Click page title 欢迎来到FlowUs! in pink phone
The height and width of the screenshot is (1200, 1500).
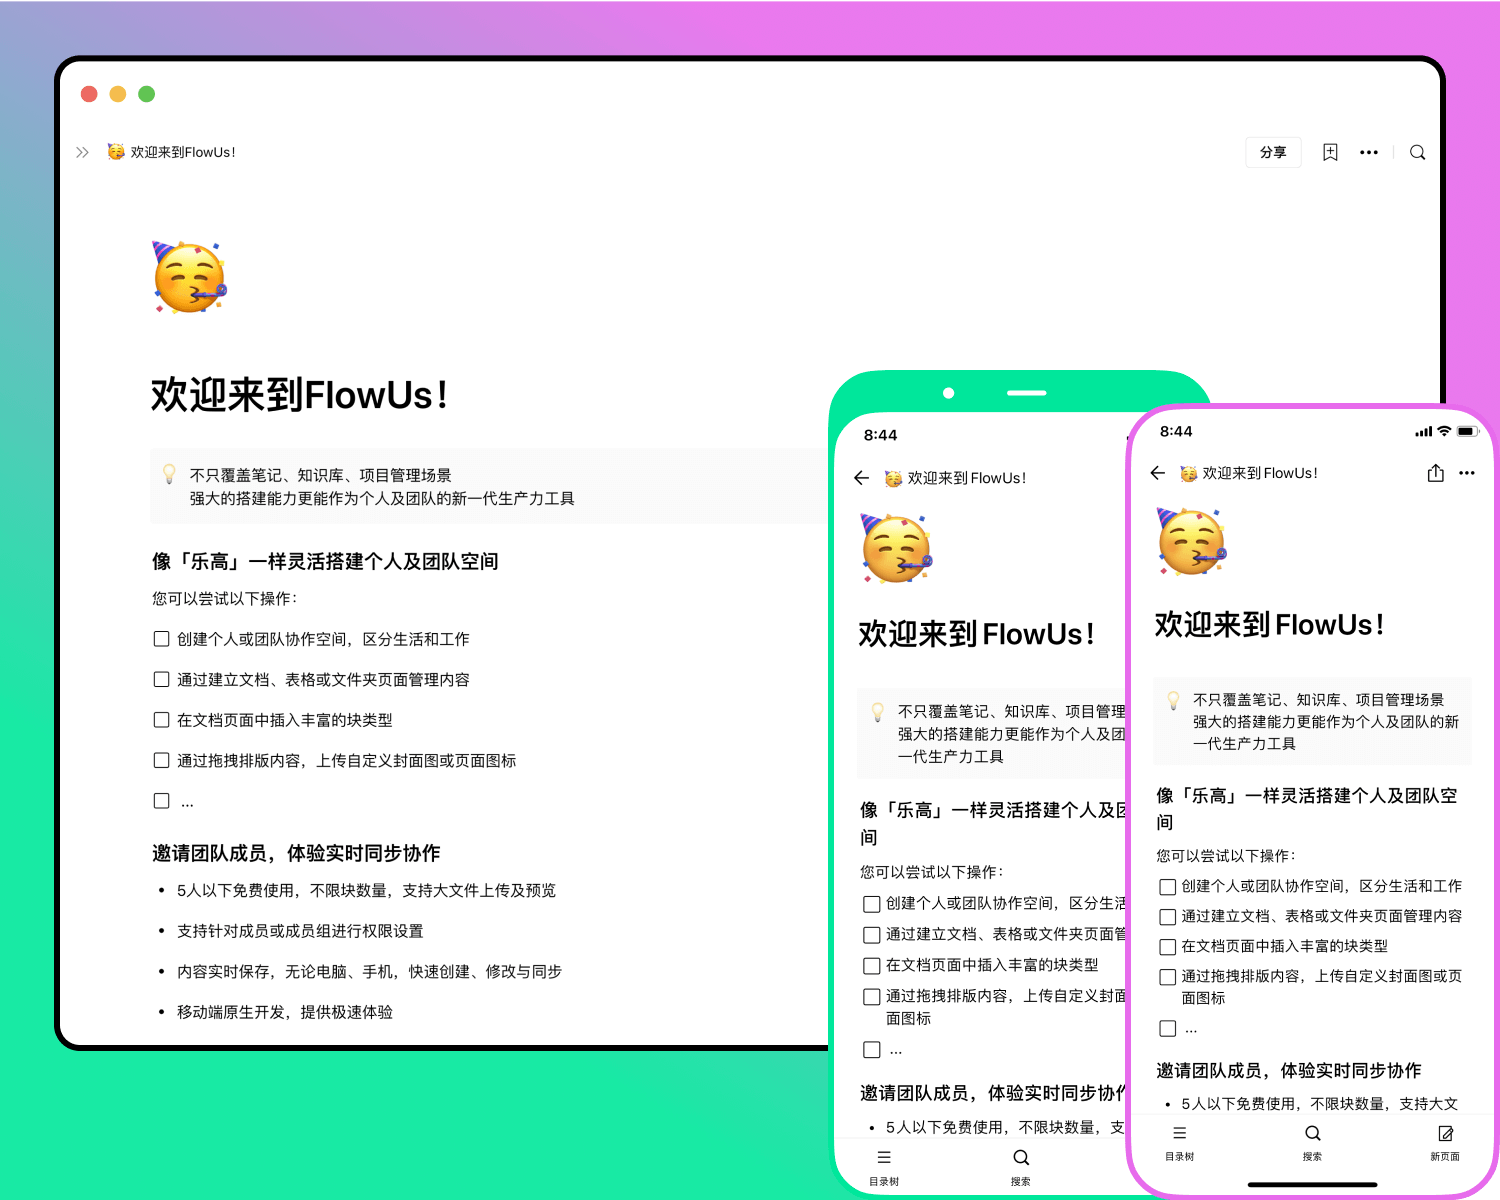(1270, 625)
